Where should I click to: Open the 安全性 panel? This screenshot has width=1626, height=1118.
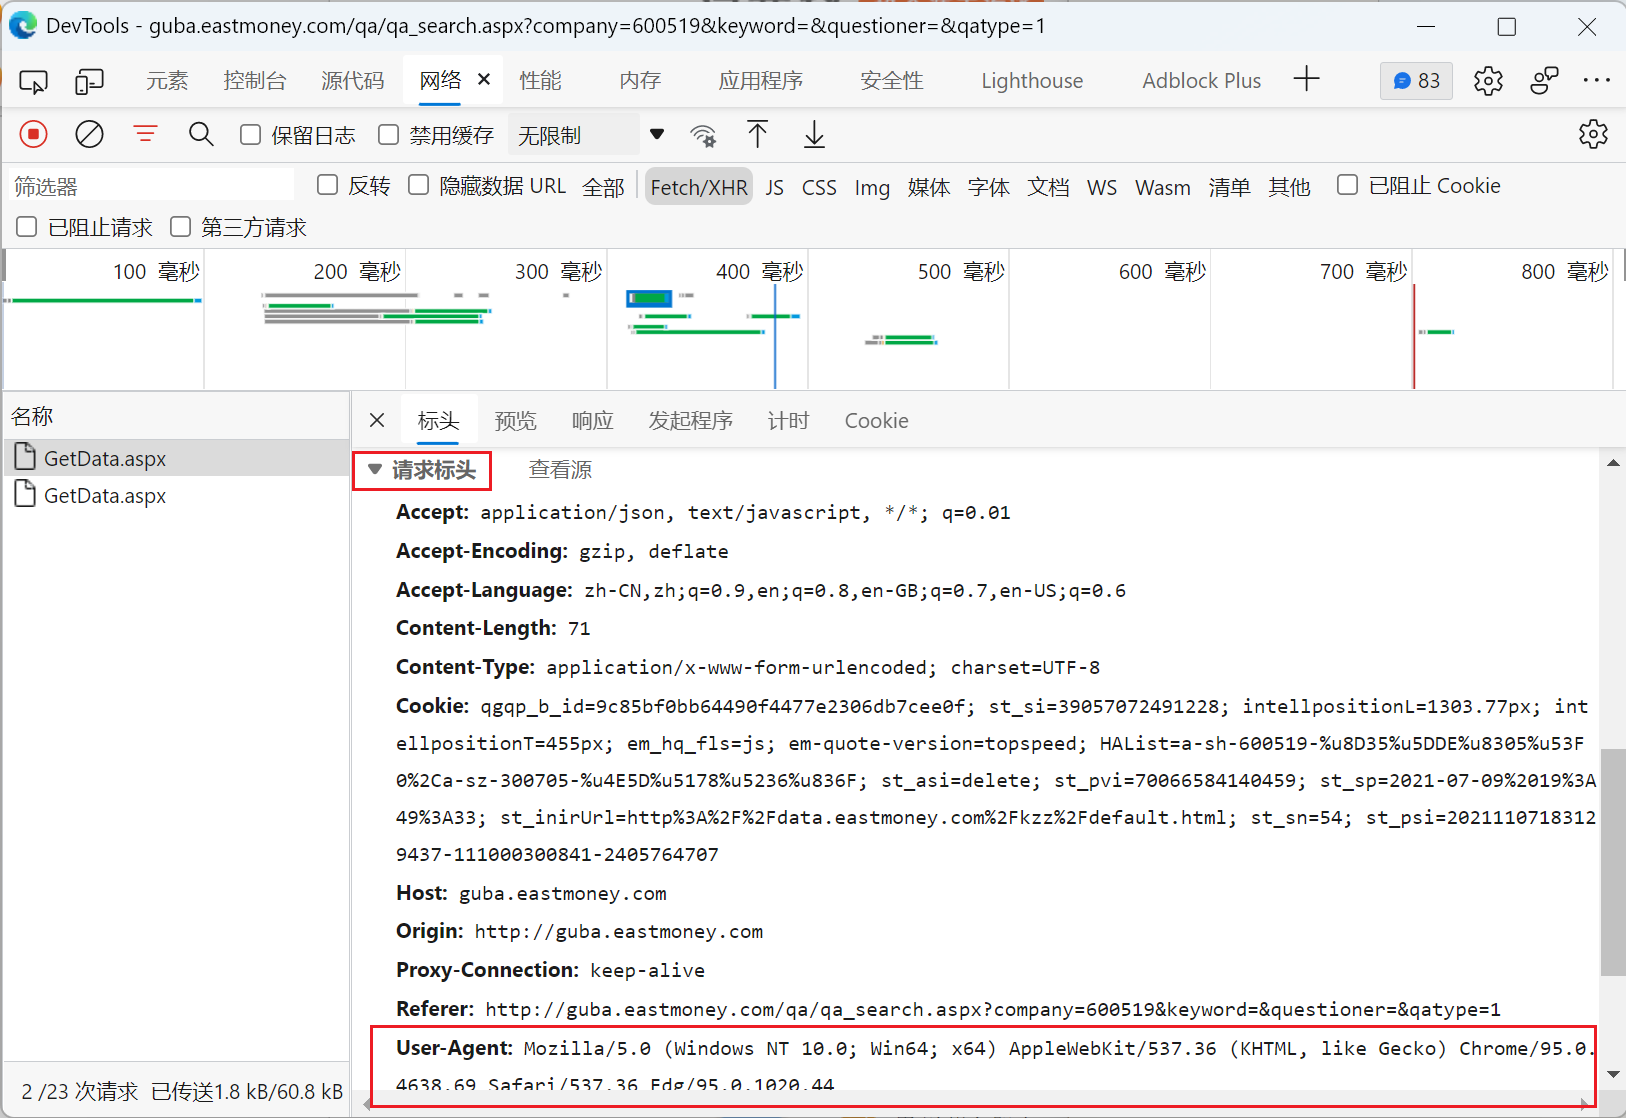[892, 81]
